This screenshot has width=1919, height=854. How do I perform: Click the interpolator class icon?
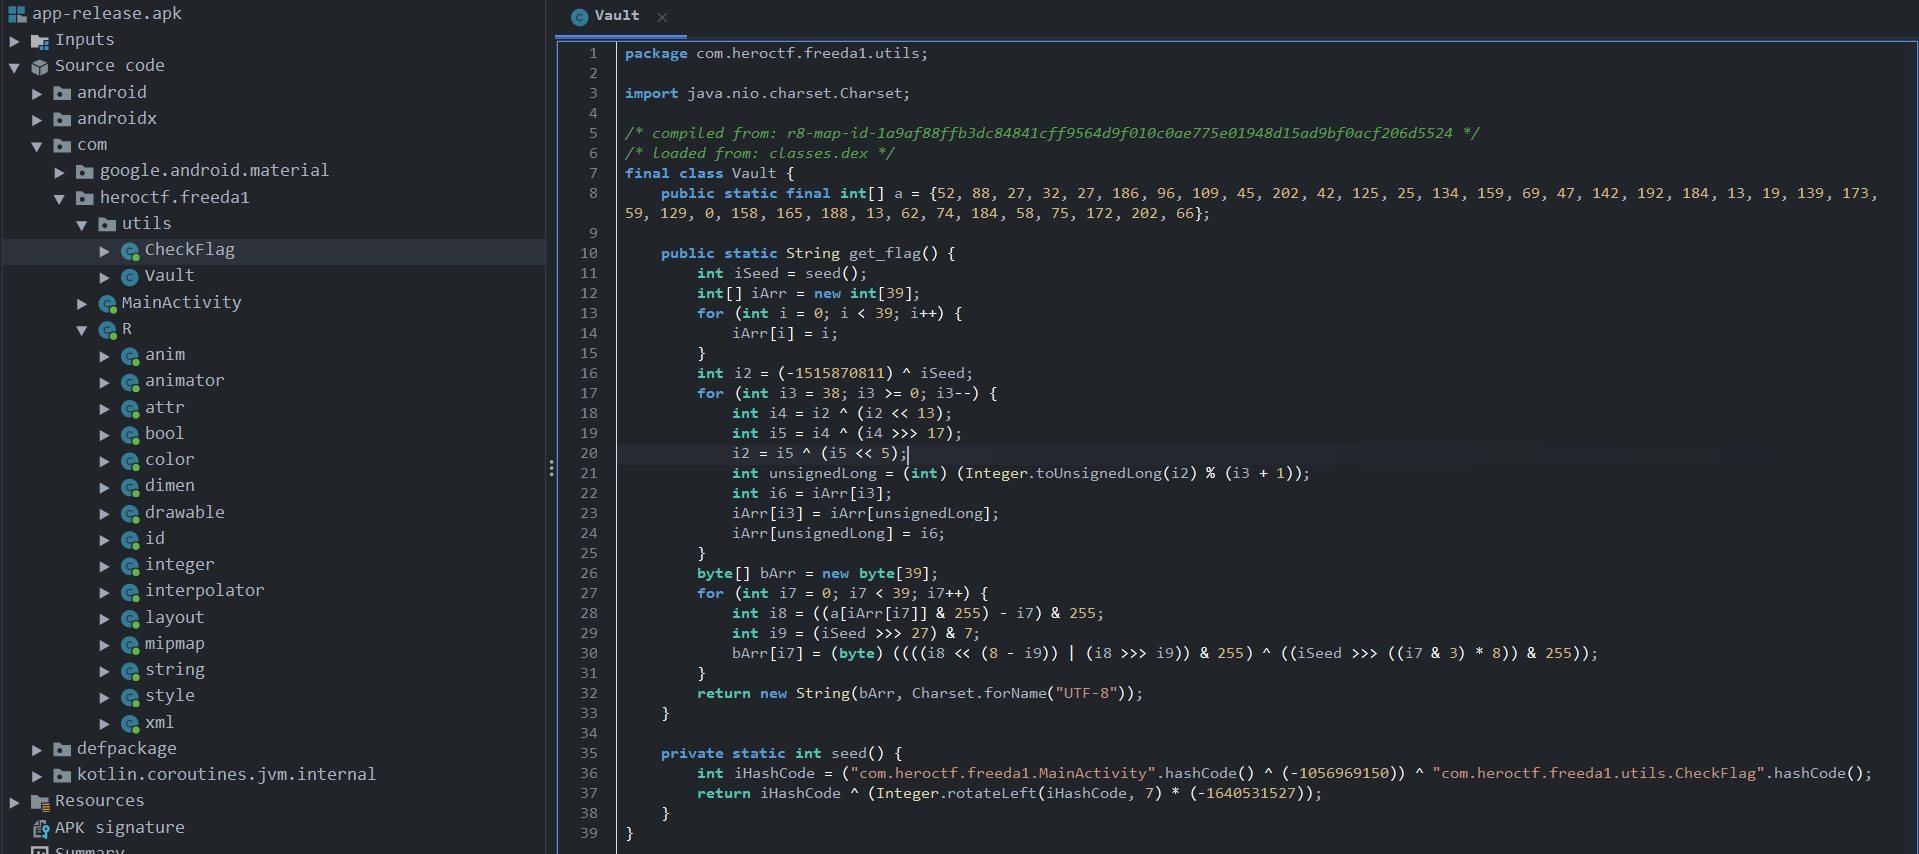point(130,592)
